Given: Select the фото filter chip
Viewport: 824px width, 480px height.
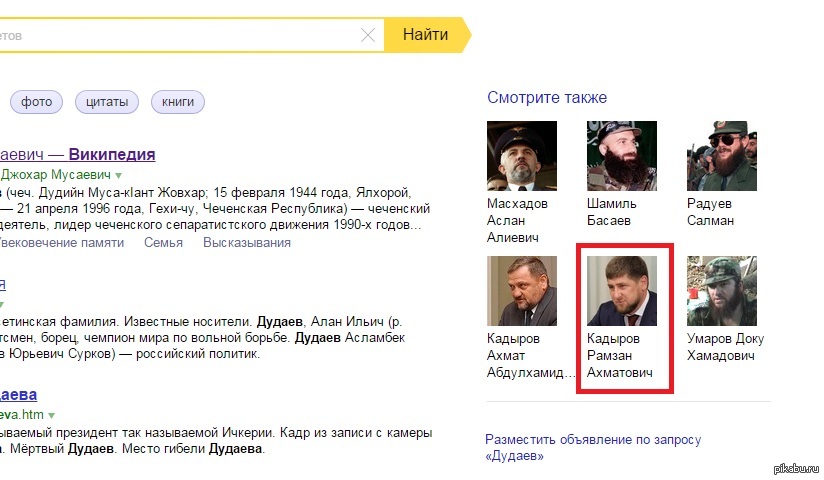Looking at the screenshot, I should [x=36, y=102].
